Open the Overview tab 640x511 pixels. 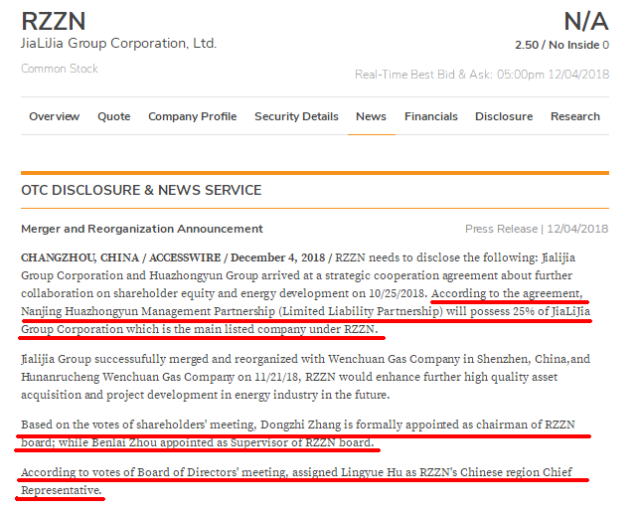(x=54, y=116)
